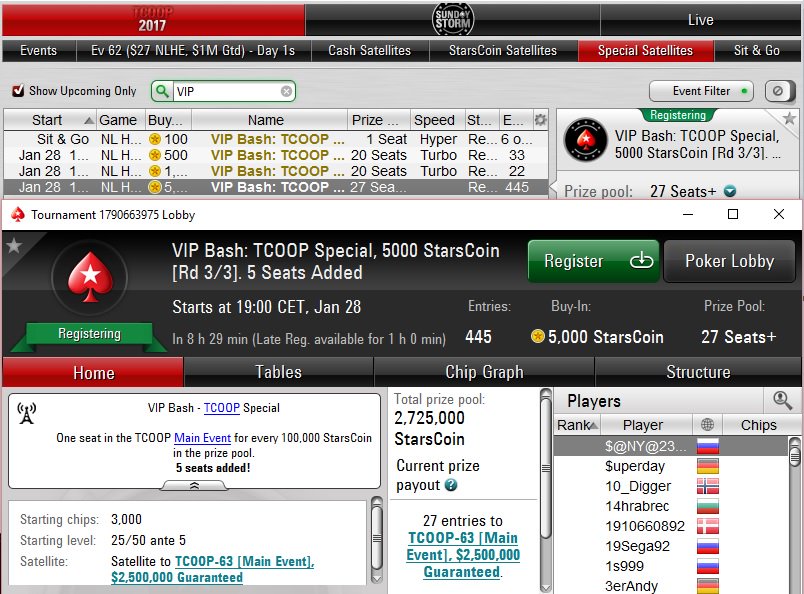Screen dimensions: 804x594
Task: Open the Chip Graph tab
Action: coord(484,372)
